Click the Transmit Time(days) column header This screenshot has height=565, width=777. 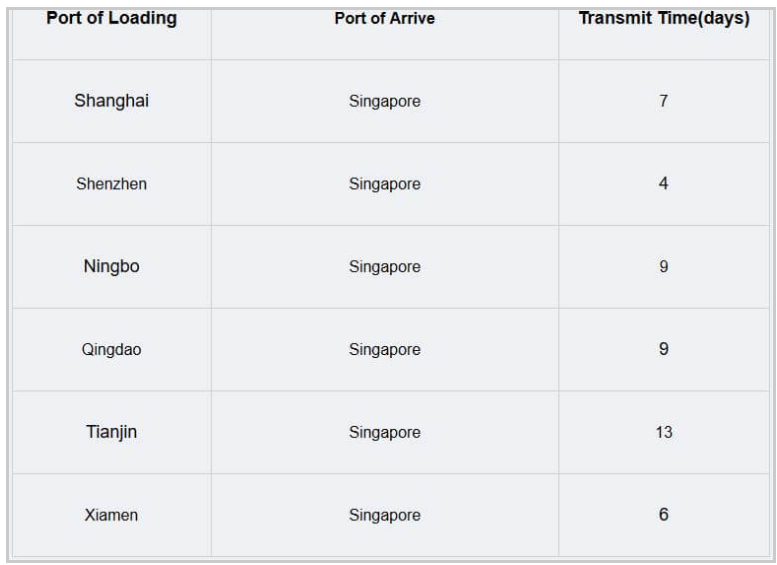tap(663, 19)
